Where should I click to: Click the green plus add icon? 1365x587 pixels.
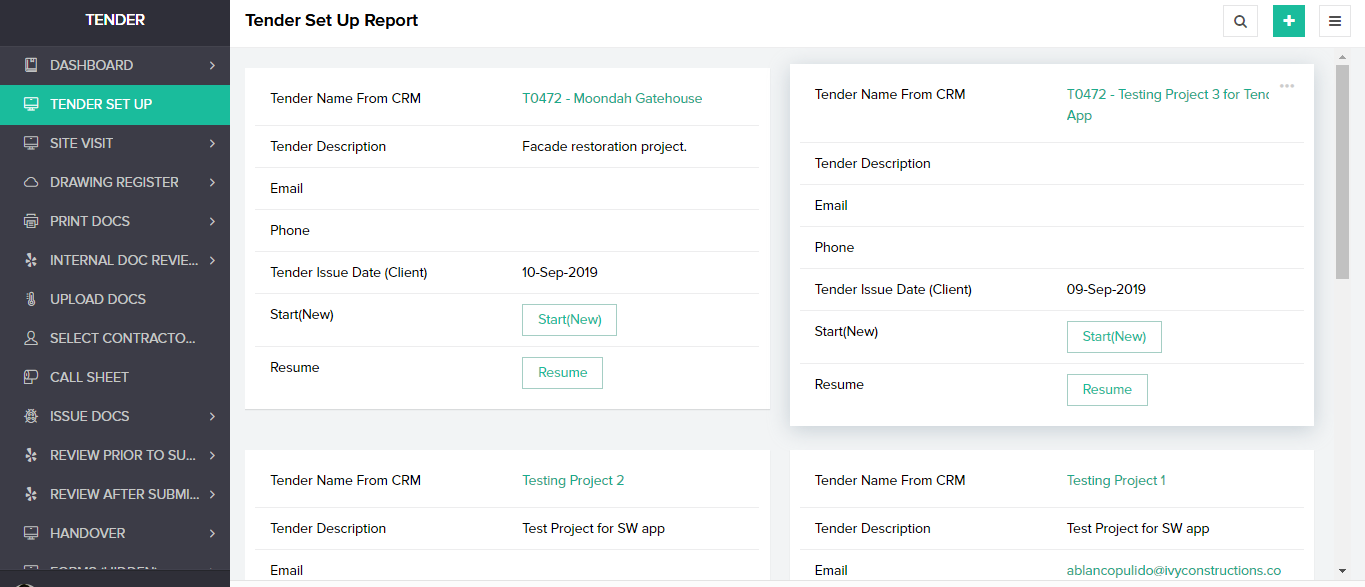point(1288,21)
